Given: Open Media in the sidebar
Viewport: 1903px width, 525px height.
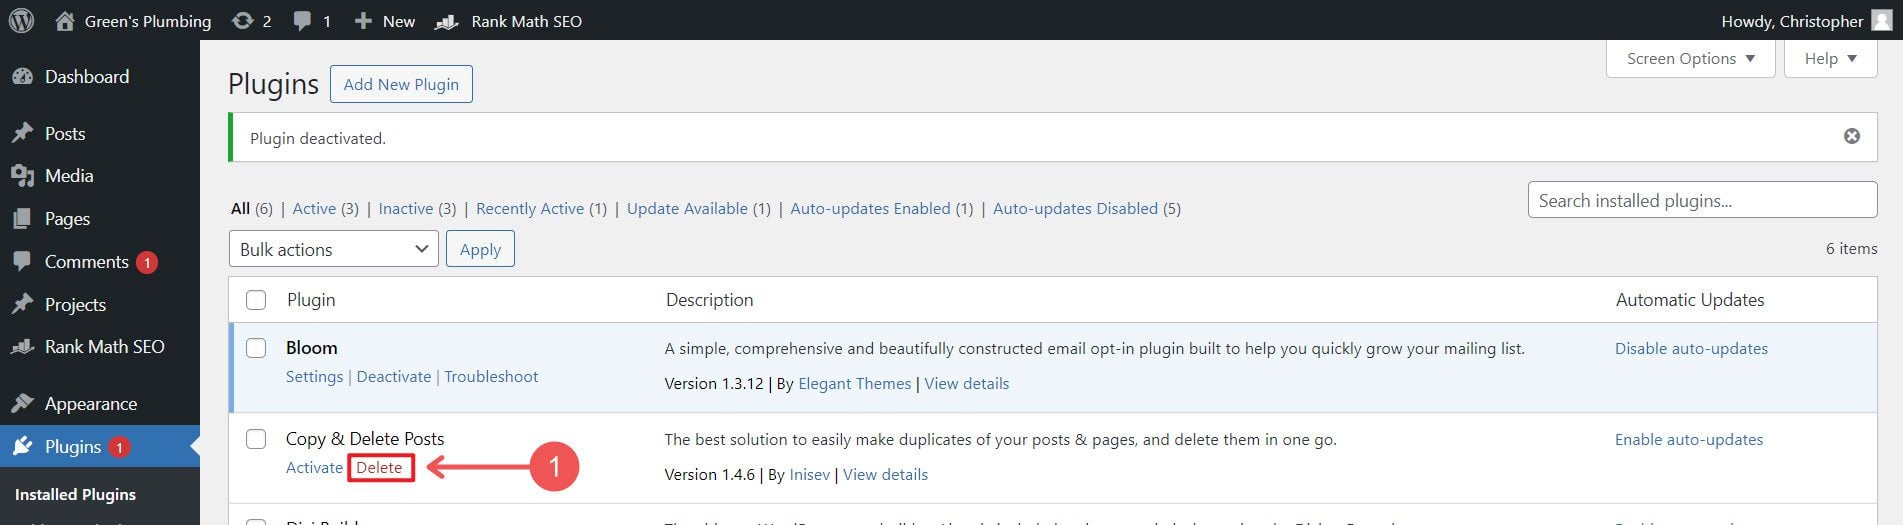Looking at the screenshot, I should [x=68, y=176].
